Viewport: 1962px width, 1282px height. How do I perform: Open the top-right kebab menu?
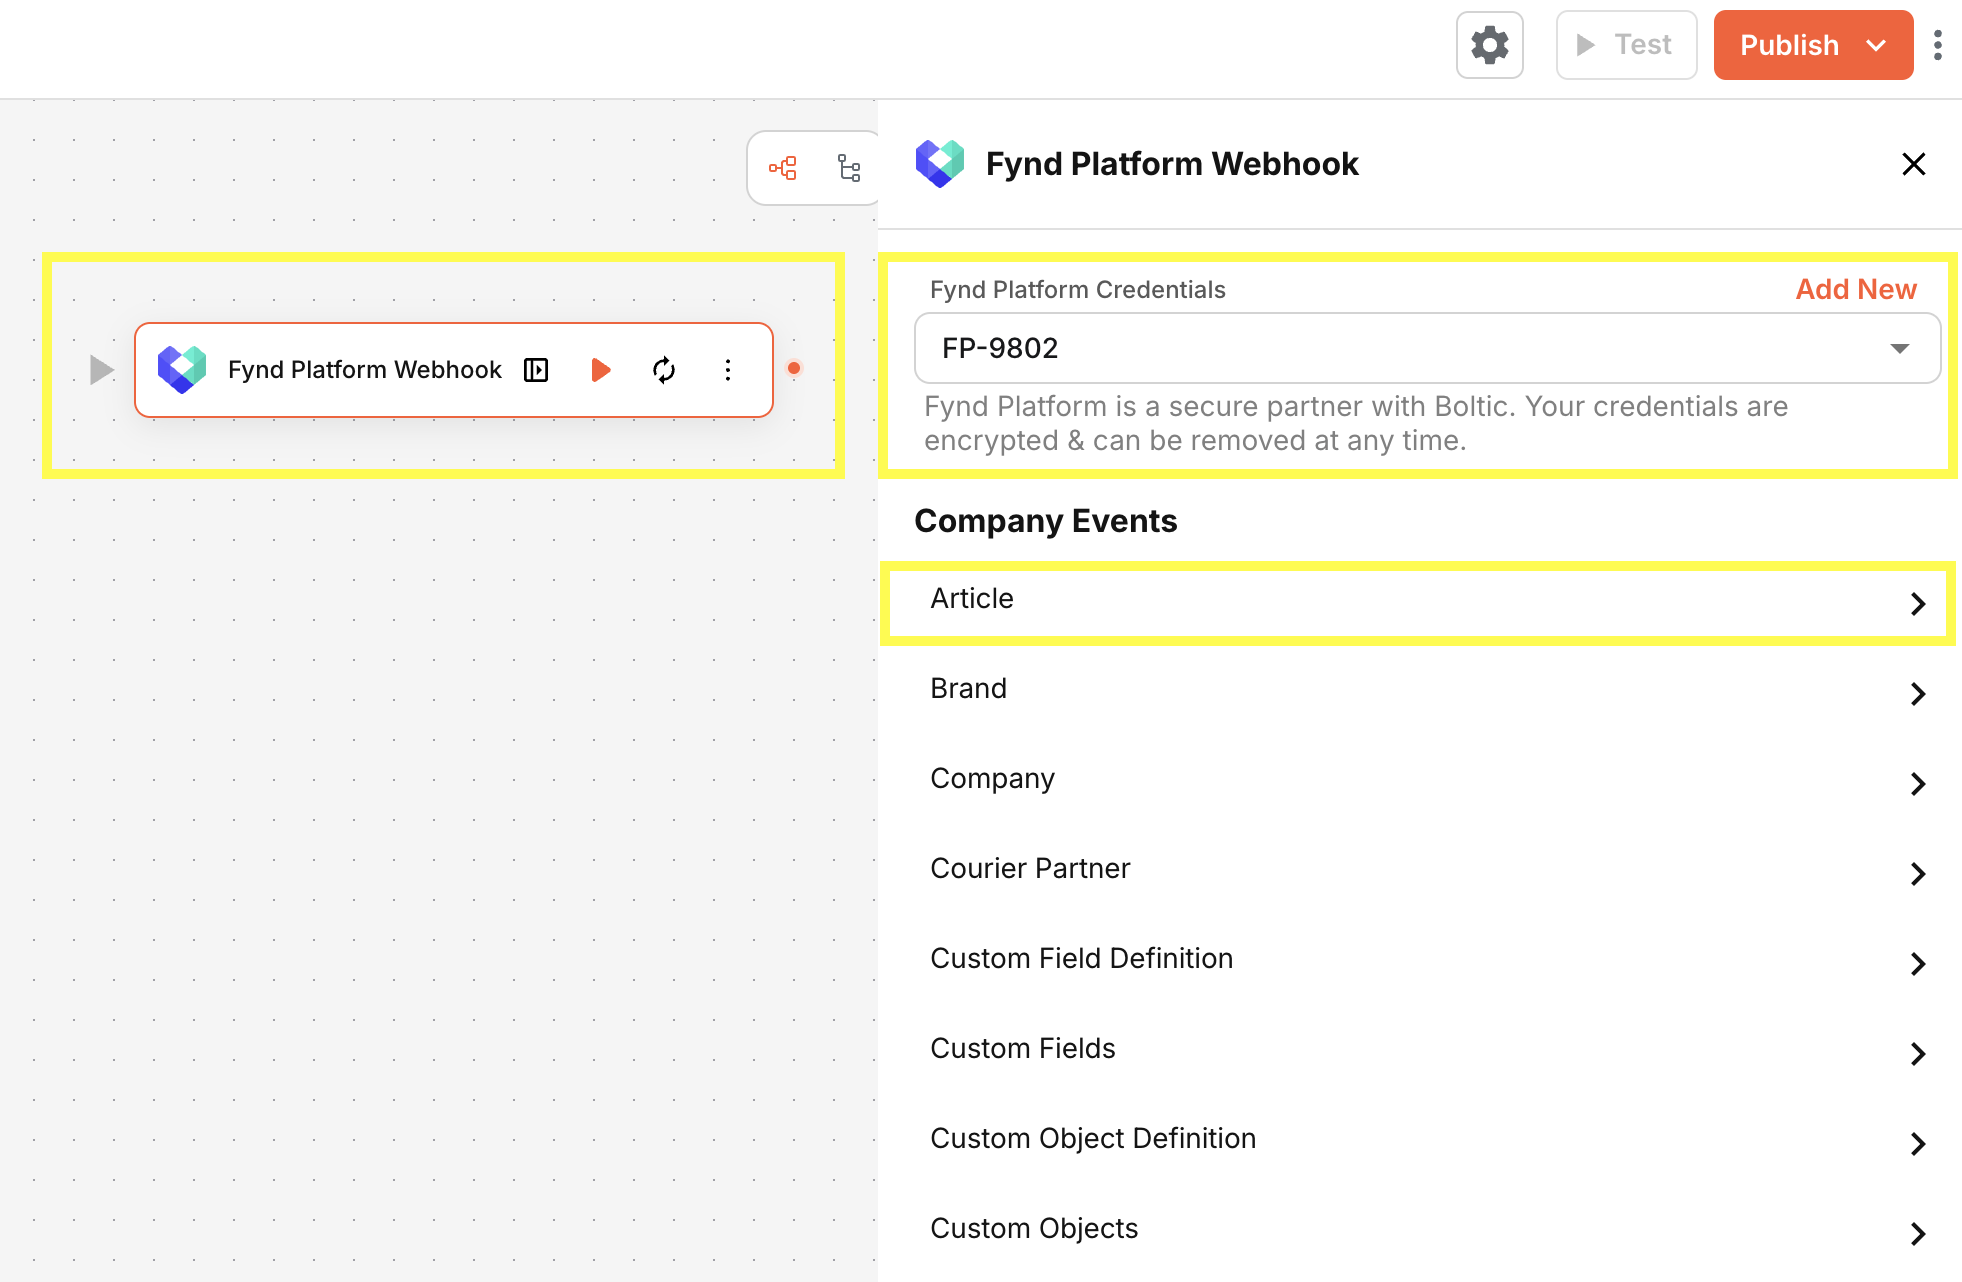click(1938, 45)
